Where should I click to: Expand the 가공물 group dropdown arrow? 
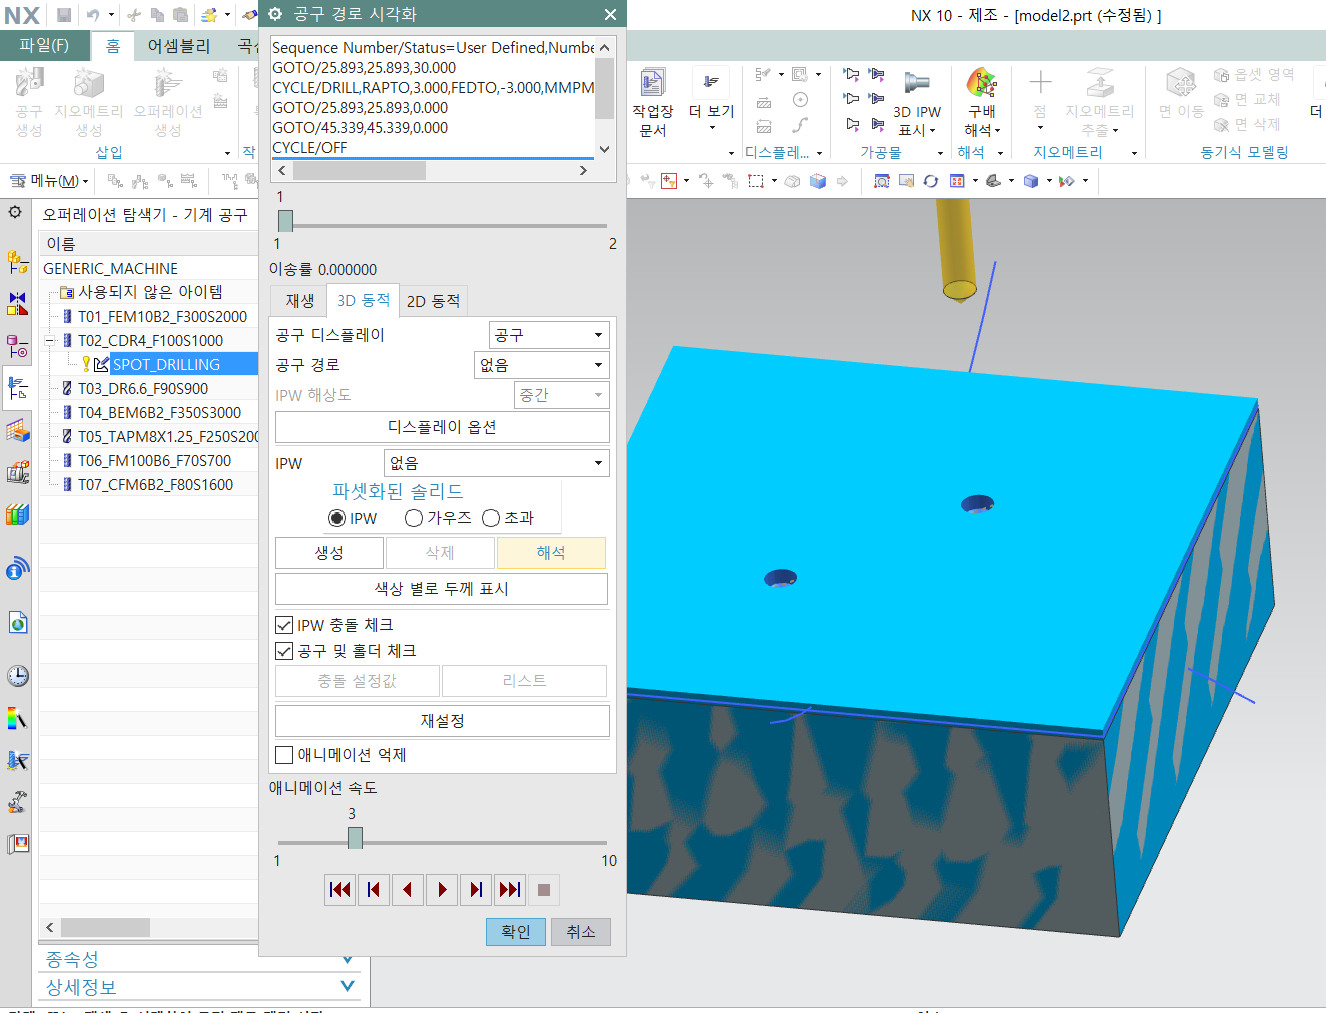click(x=940, y=153)
